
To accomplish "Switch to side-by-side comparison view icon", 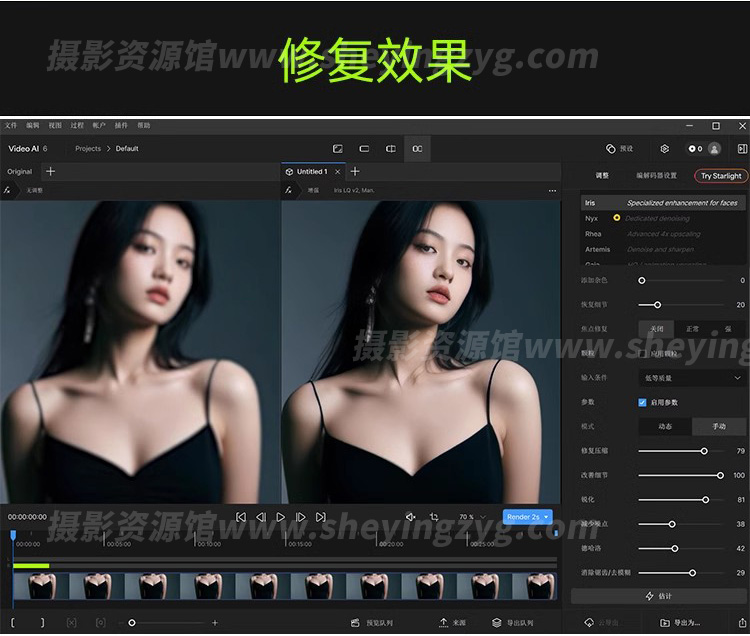I will (x=417, y=149).
